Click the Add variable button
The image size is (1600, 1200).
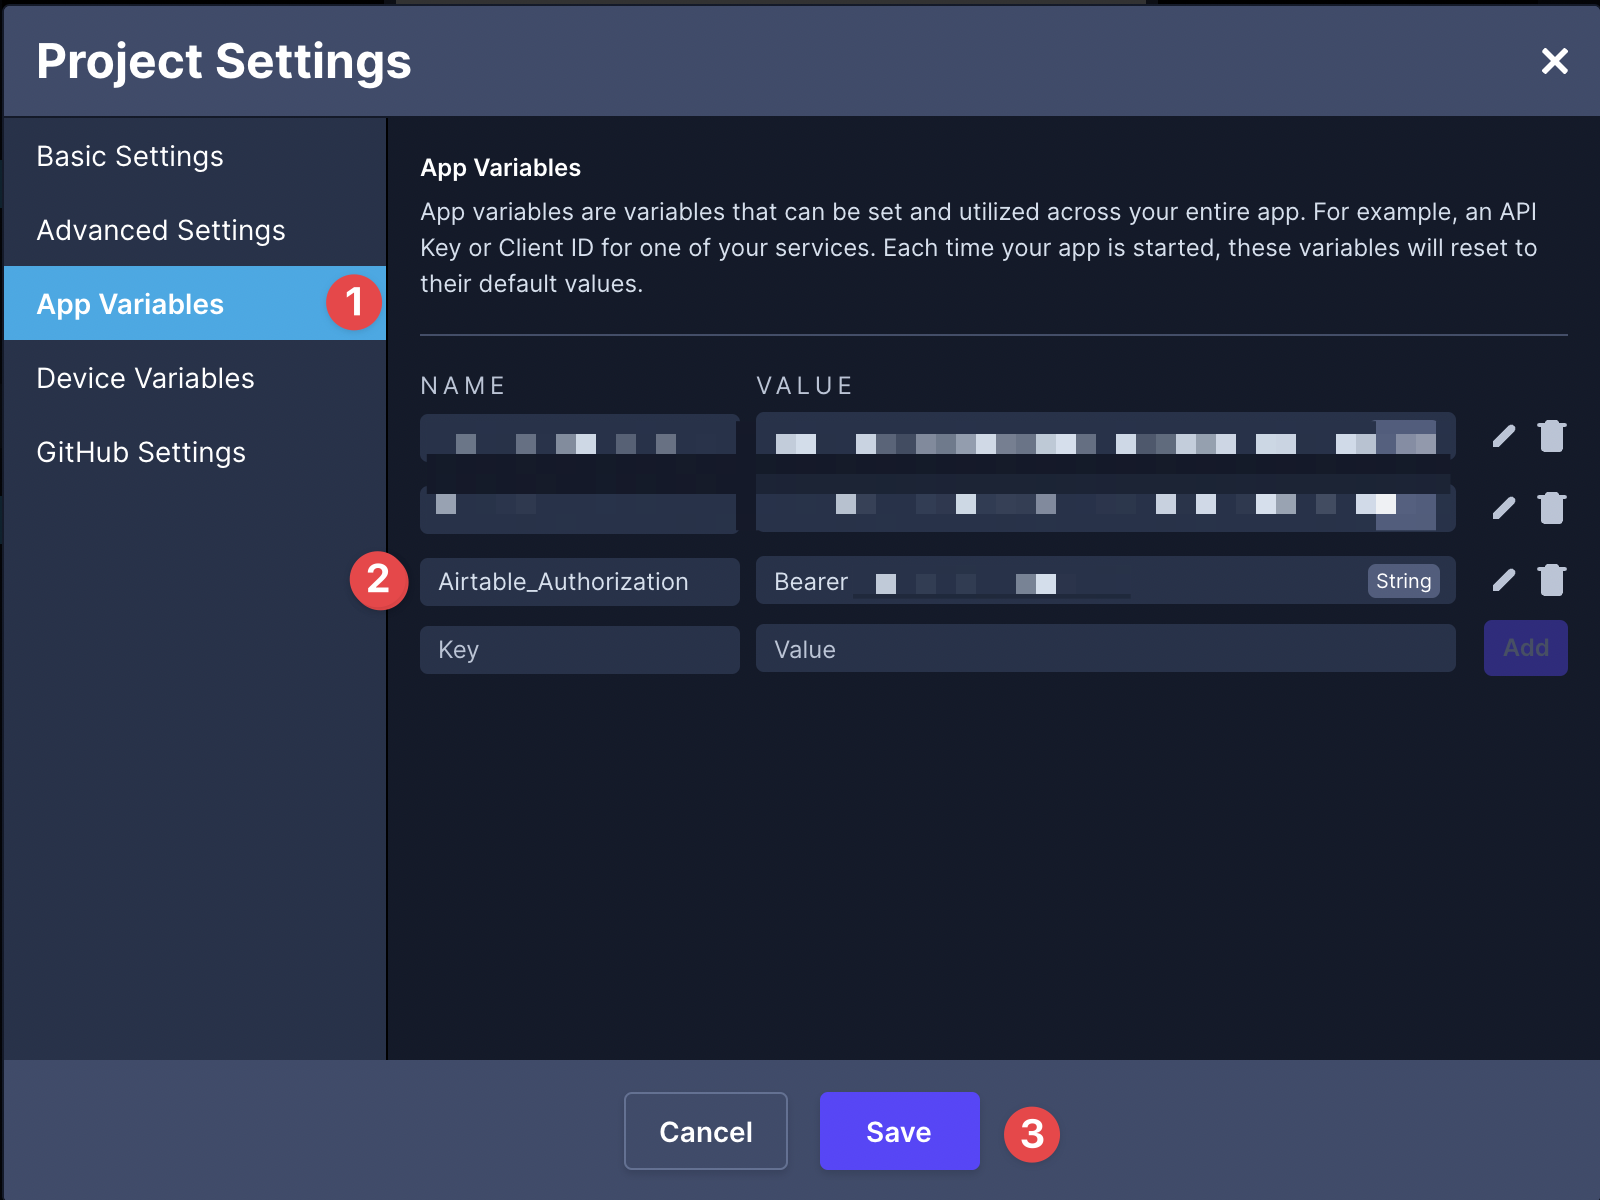click(x=1525, y=648)
